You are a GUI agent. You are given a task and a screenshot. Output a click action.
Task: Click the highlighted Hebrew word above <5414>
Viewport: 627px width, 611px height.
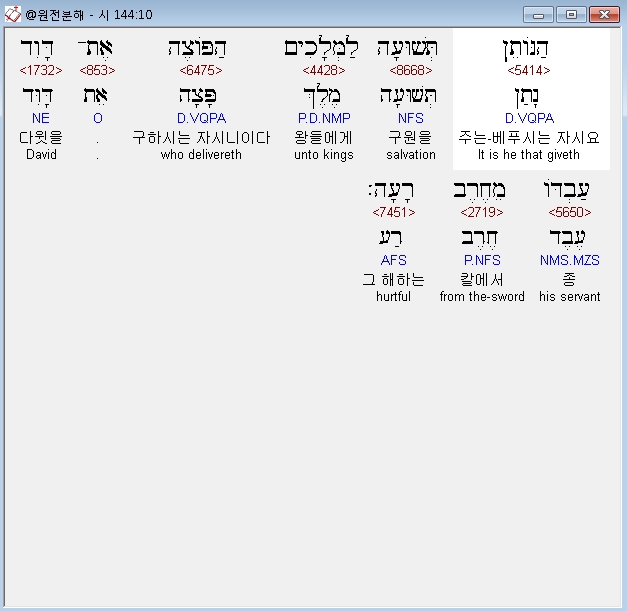point(526,50)
